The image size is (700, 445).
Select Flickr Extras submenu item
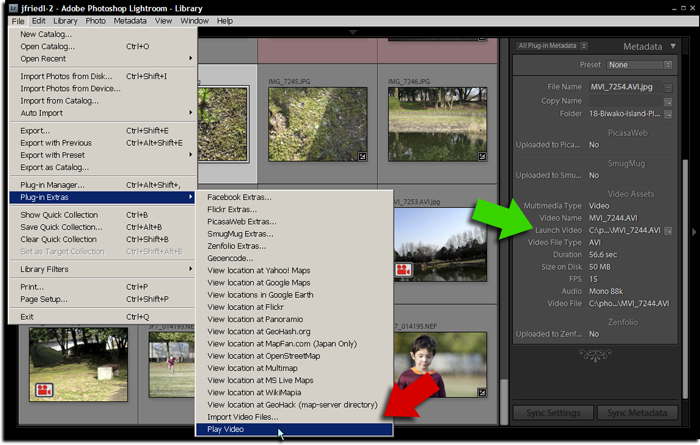[294, 209]
